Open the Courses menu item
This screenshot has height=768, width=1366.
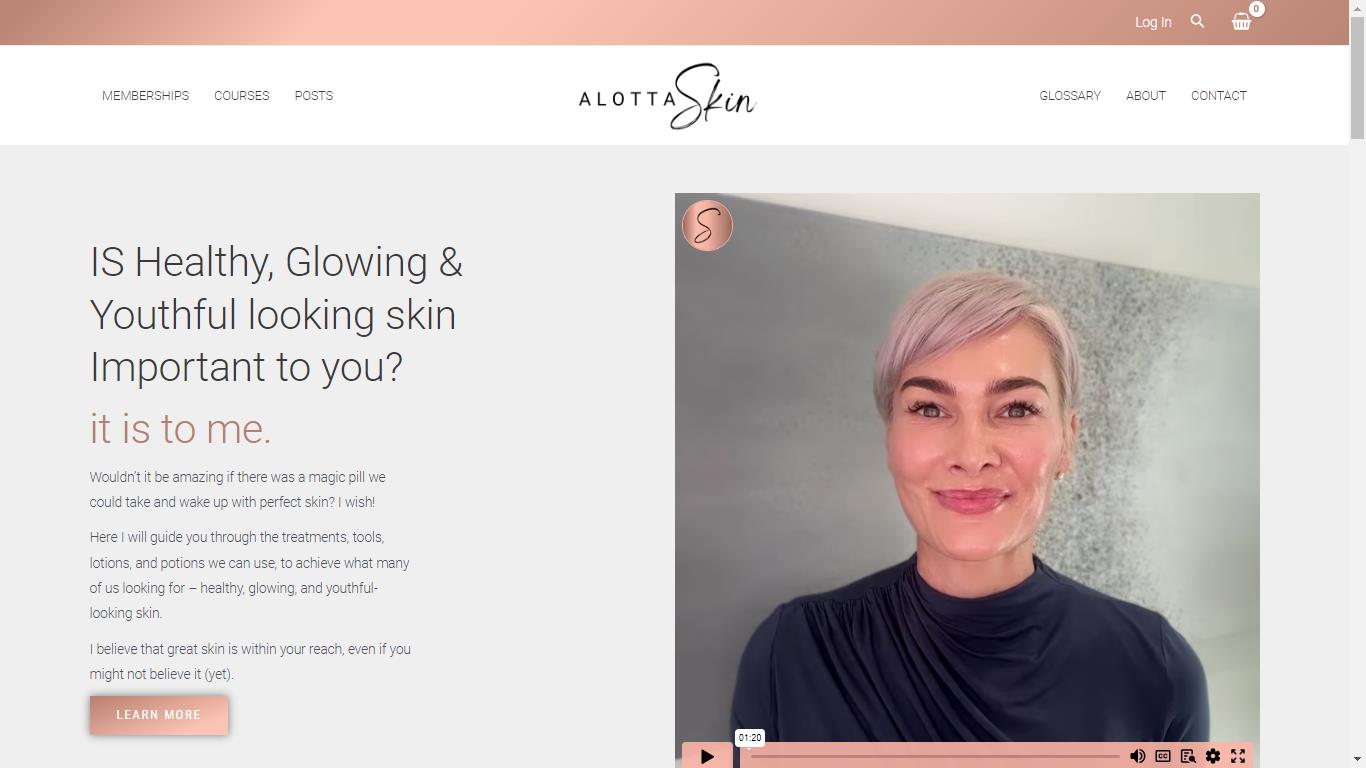click(241, 96)
